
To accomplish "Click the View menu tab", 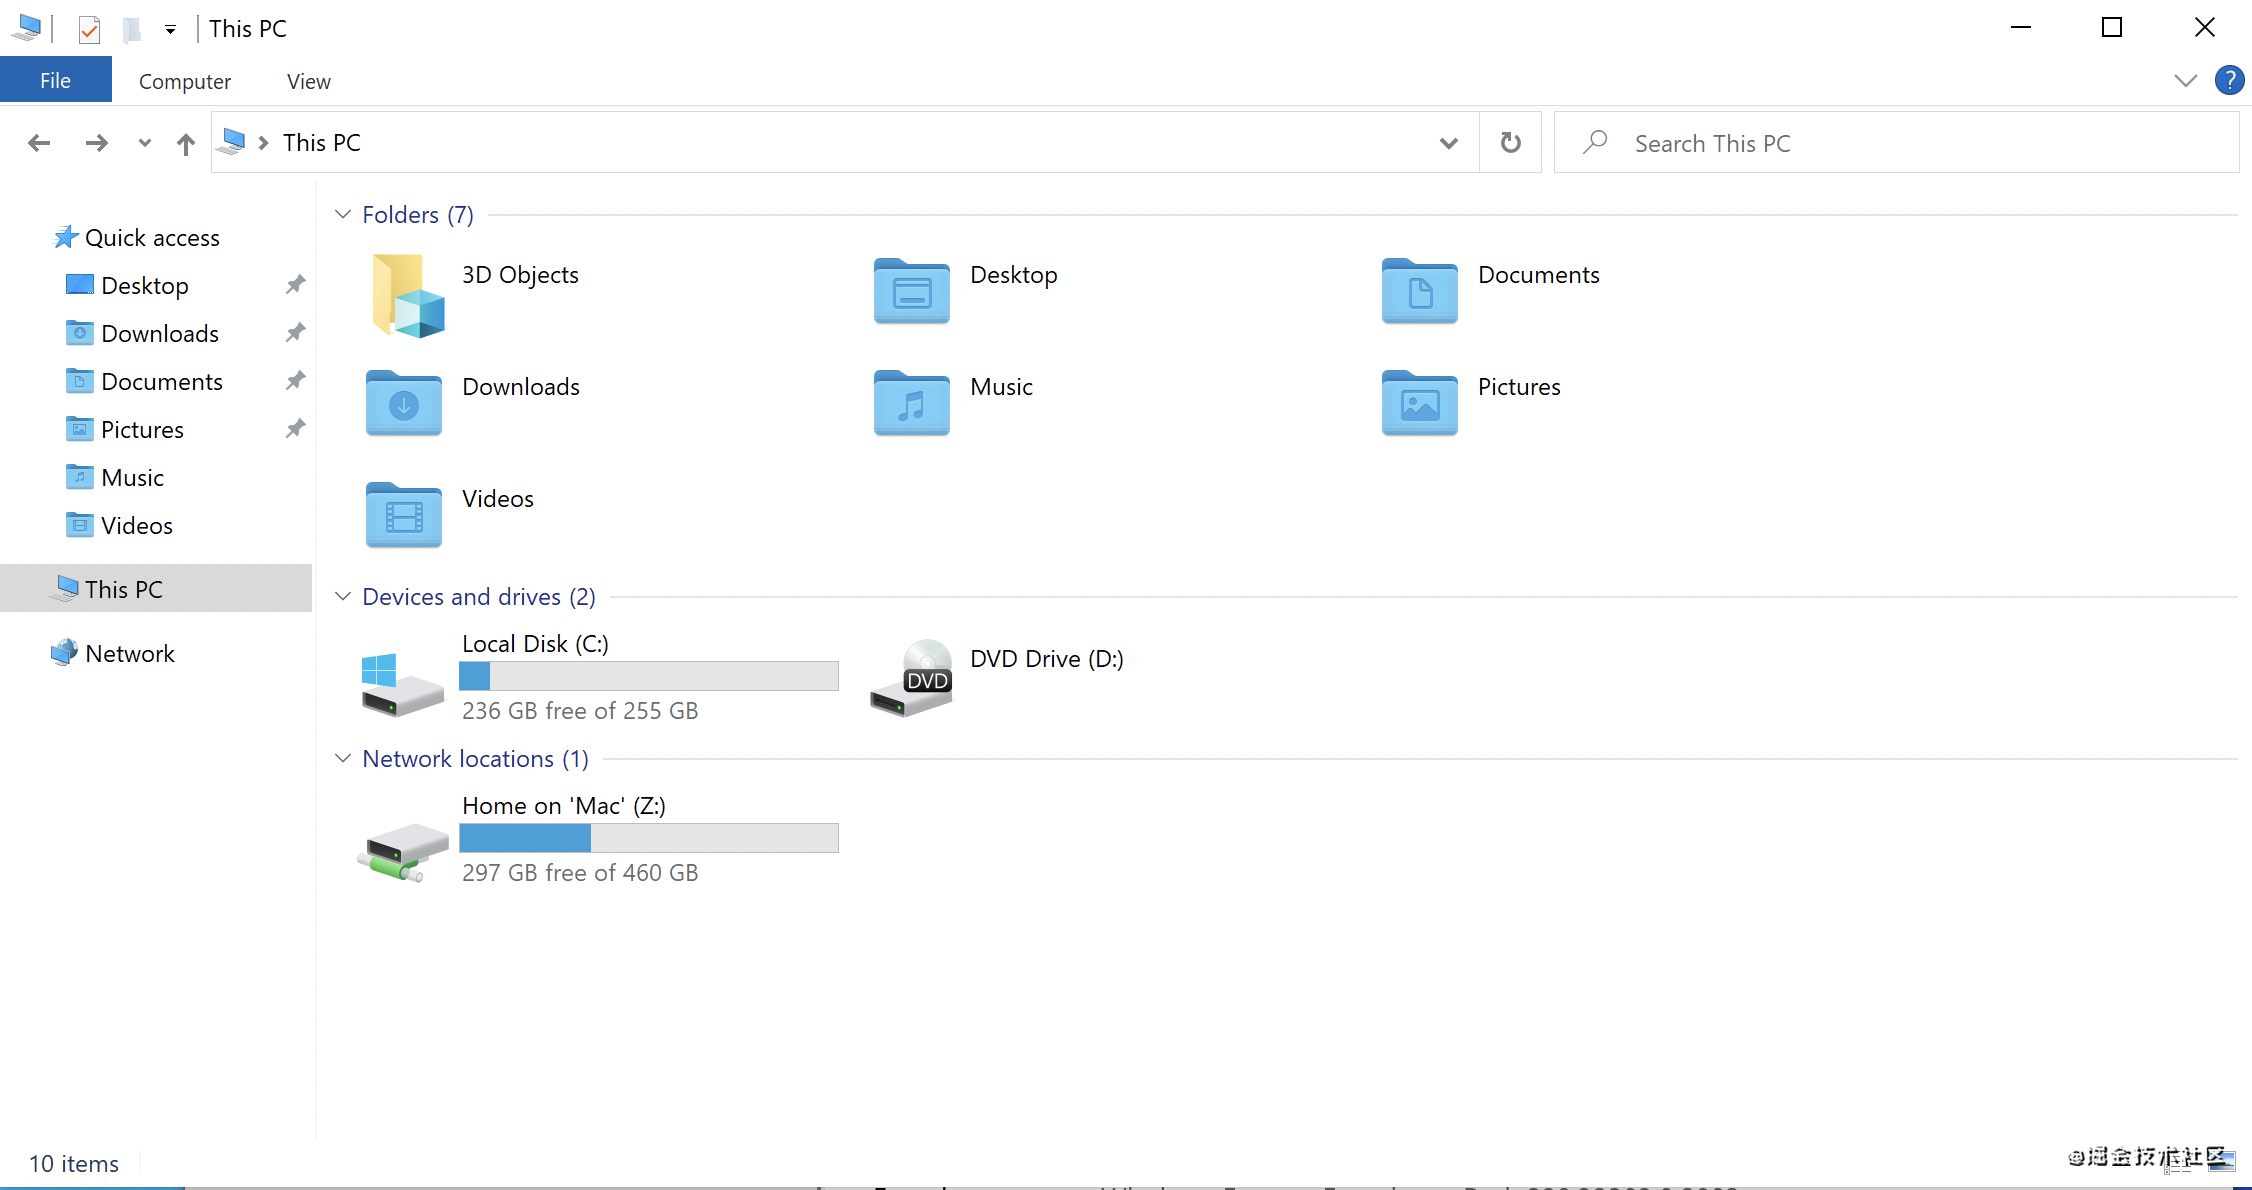I will [x=307, y=80].
